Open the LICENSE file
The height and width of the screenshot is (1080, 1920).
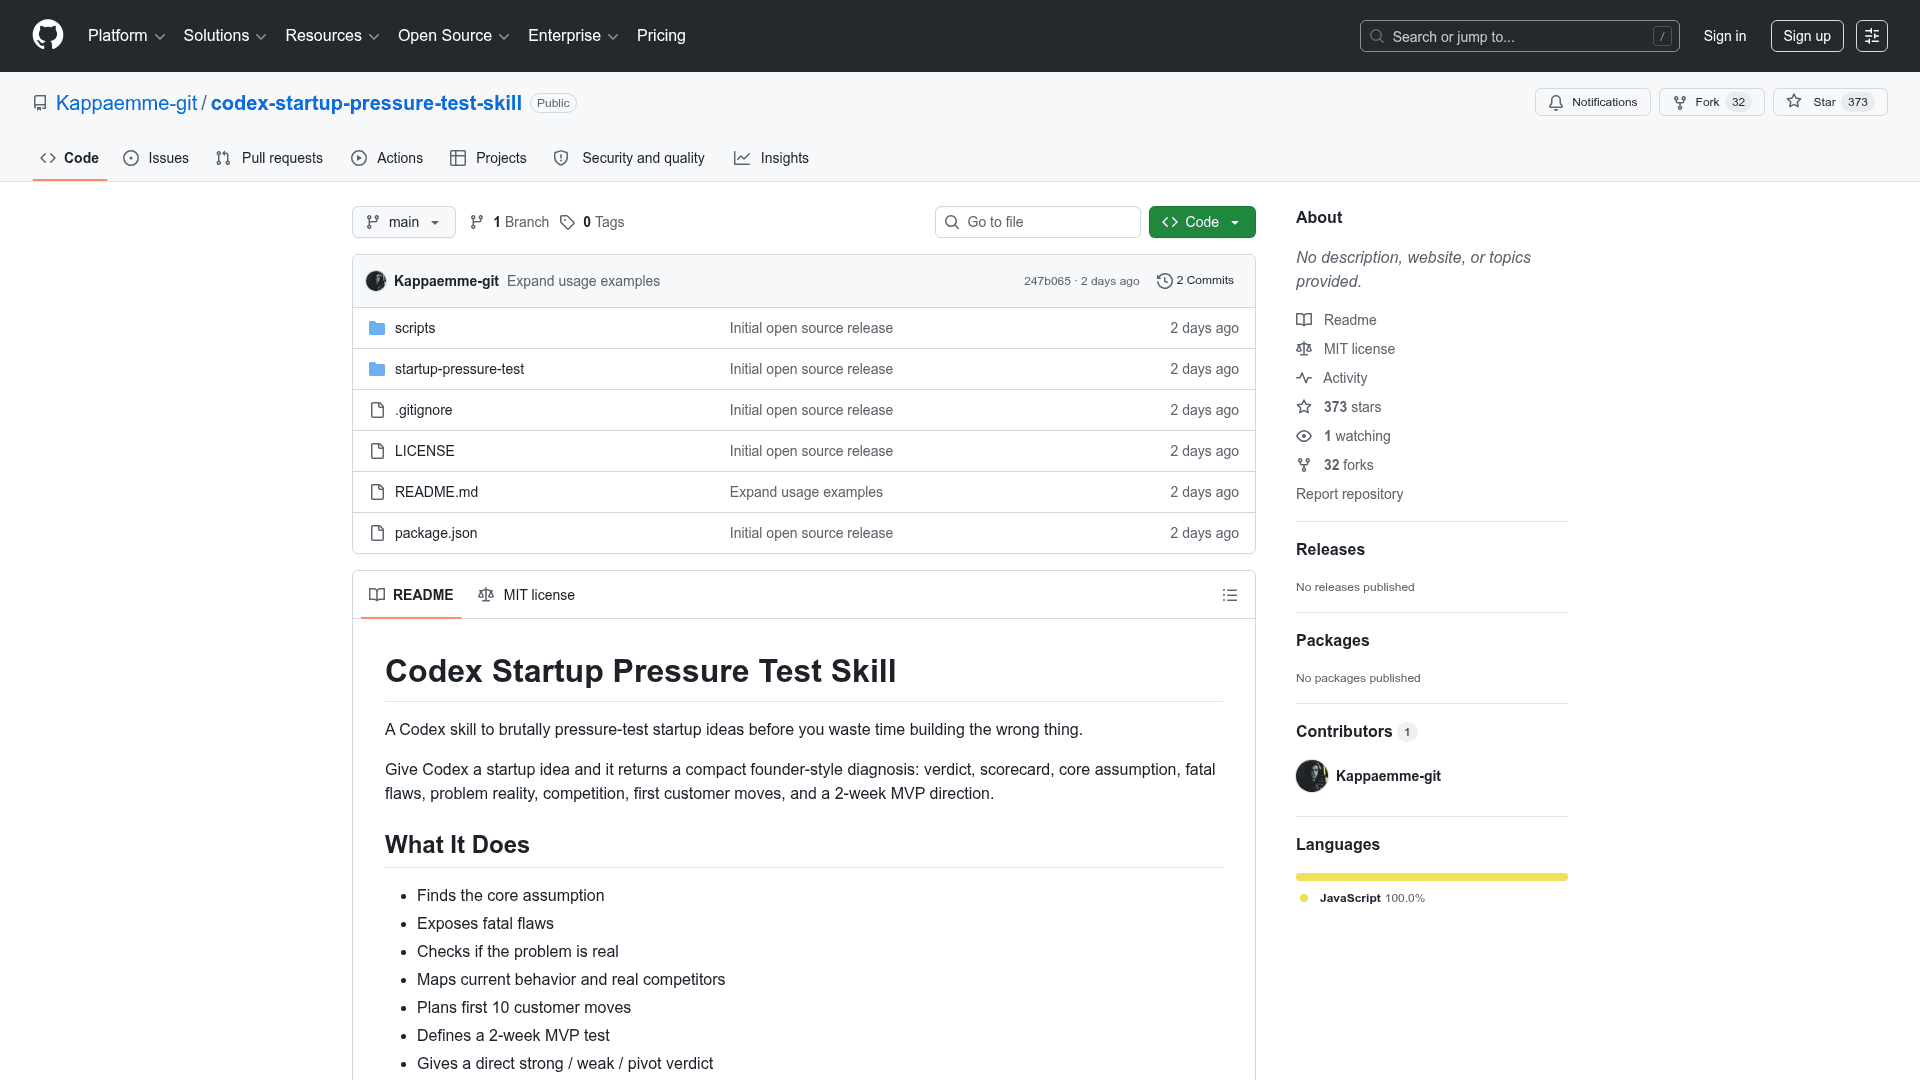424,451
